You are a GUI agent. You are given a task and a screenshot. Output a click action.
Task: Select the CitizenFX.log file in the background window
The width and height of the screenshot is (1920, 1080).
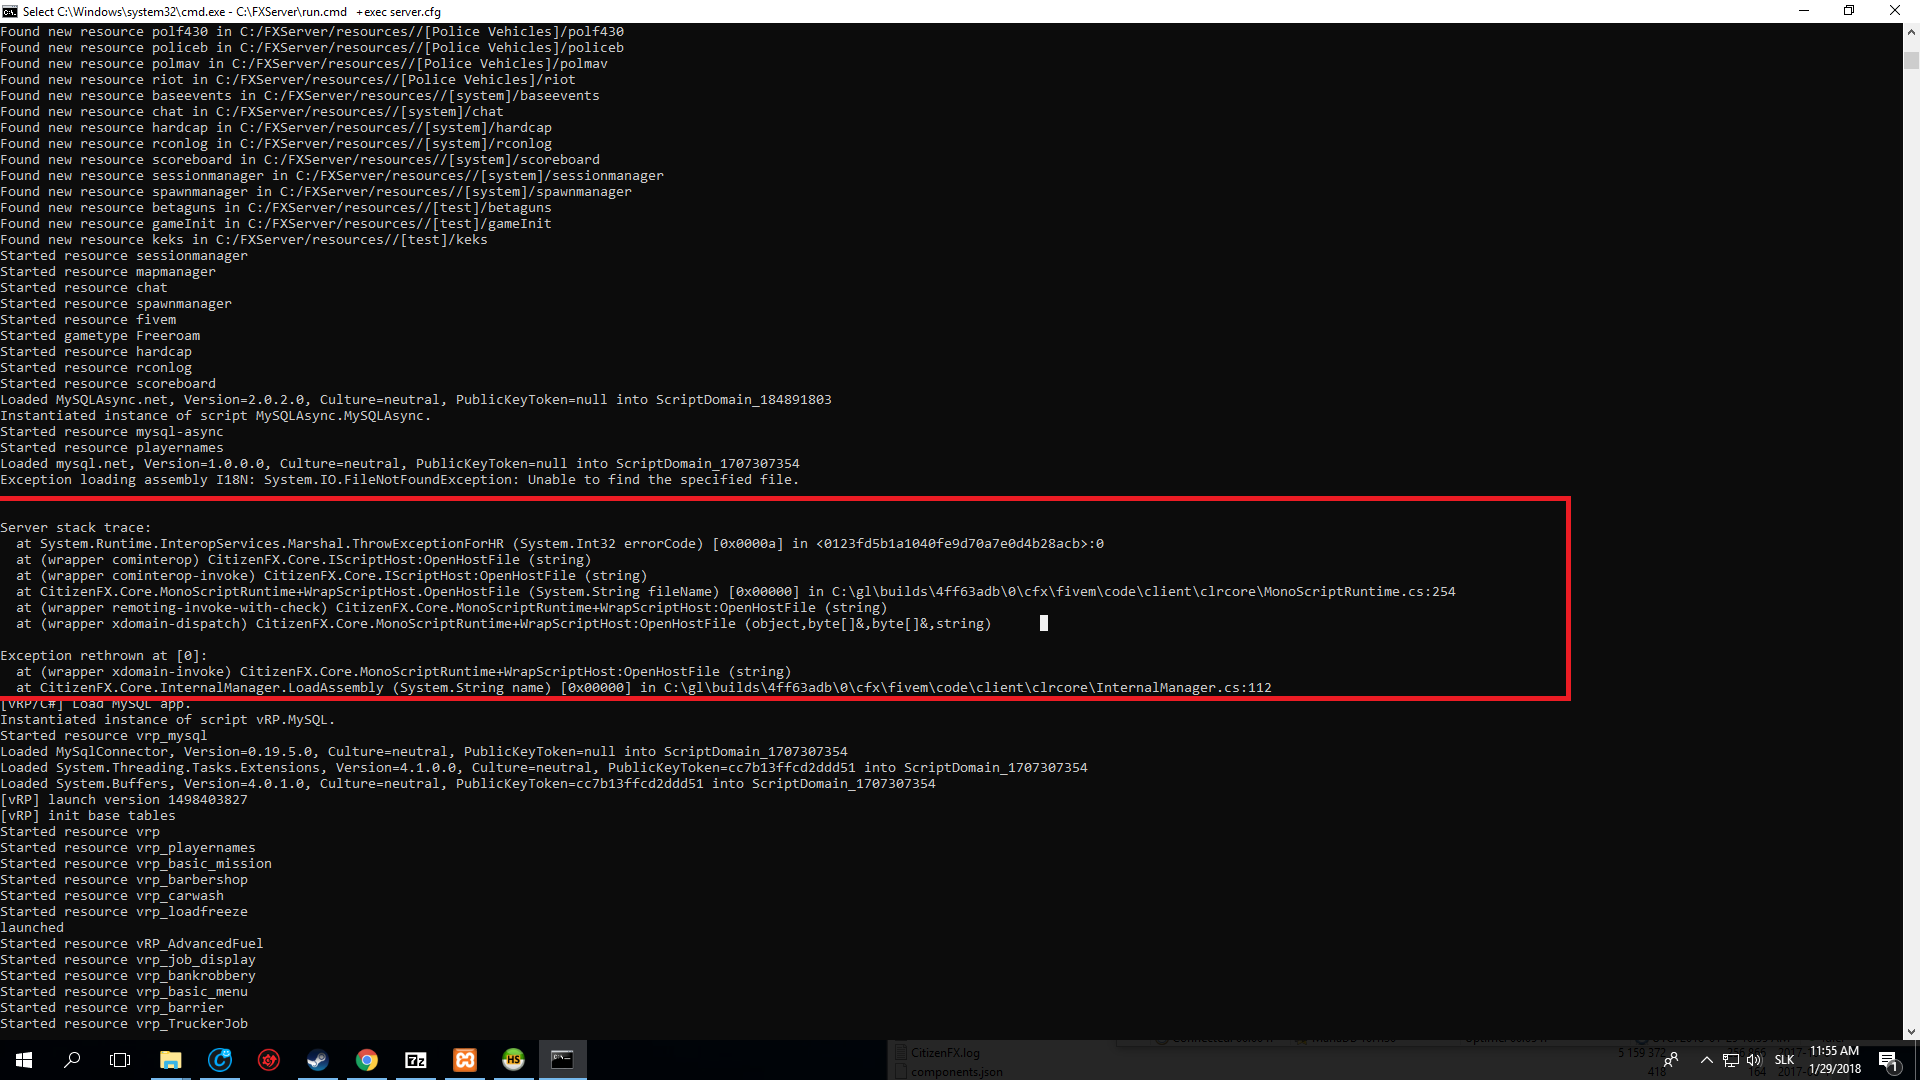943,1052
